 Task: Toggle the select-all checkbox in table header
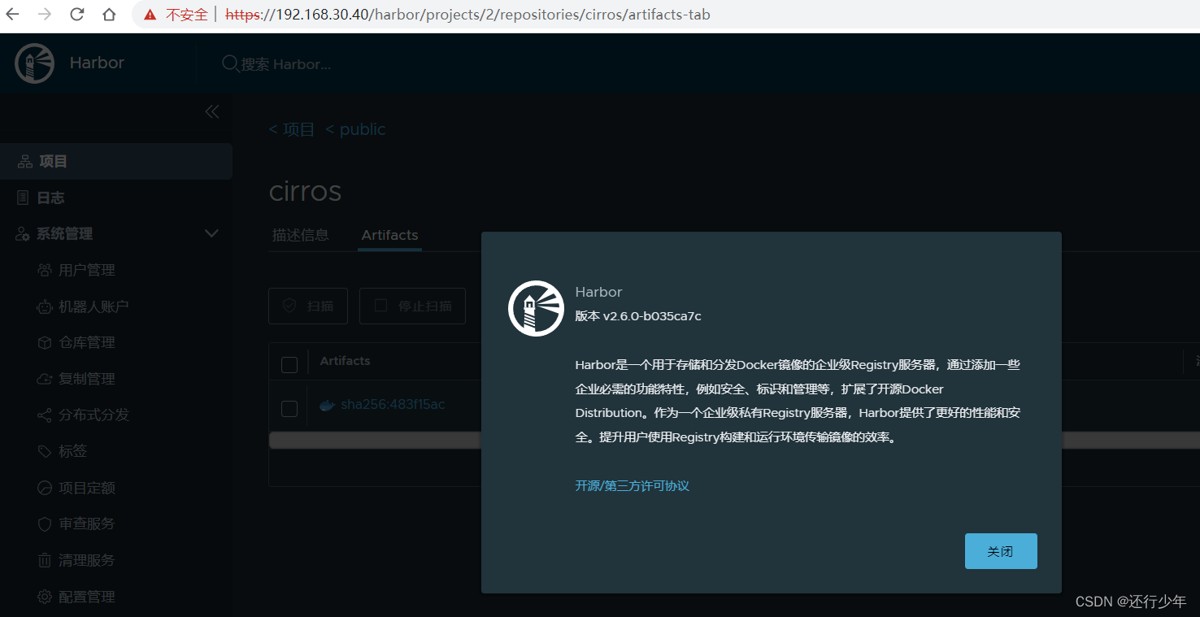[x=289, y=365]
